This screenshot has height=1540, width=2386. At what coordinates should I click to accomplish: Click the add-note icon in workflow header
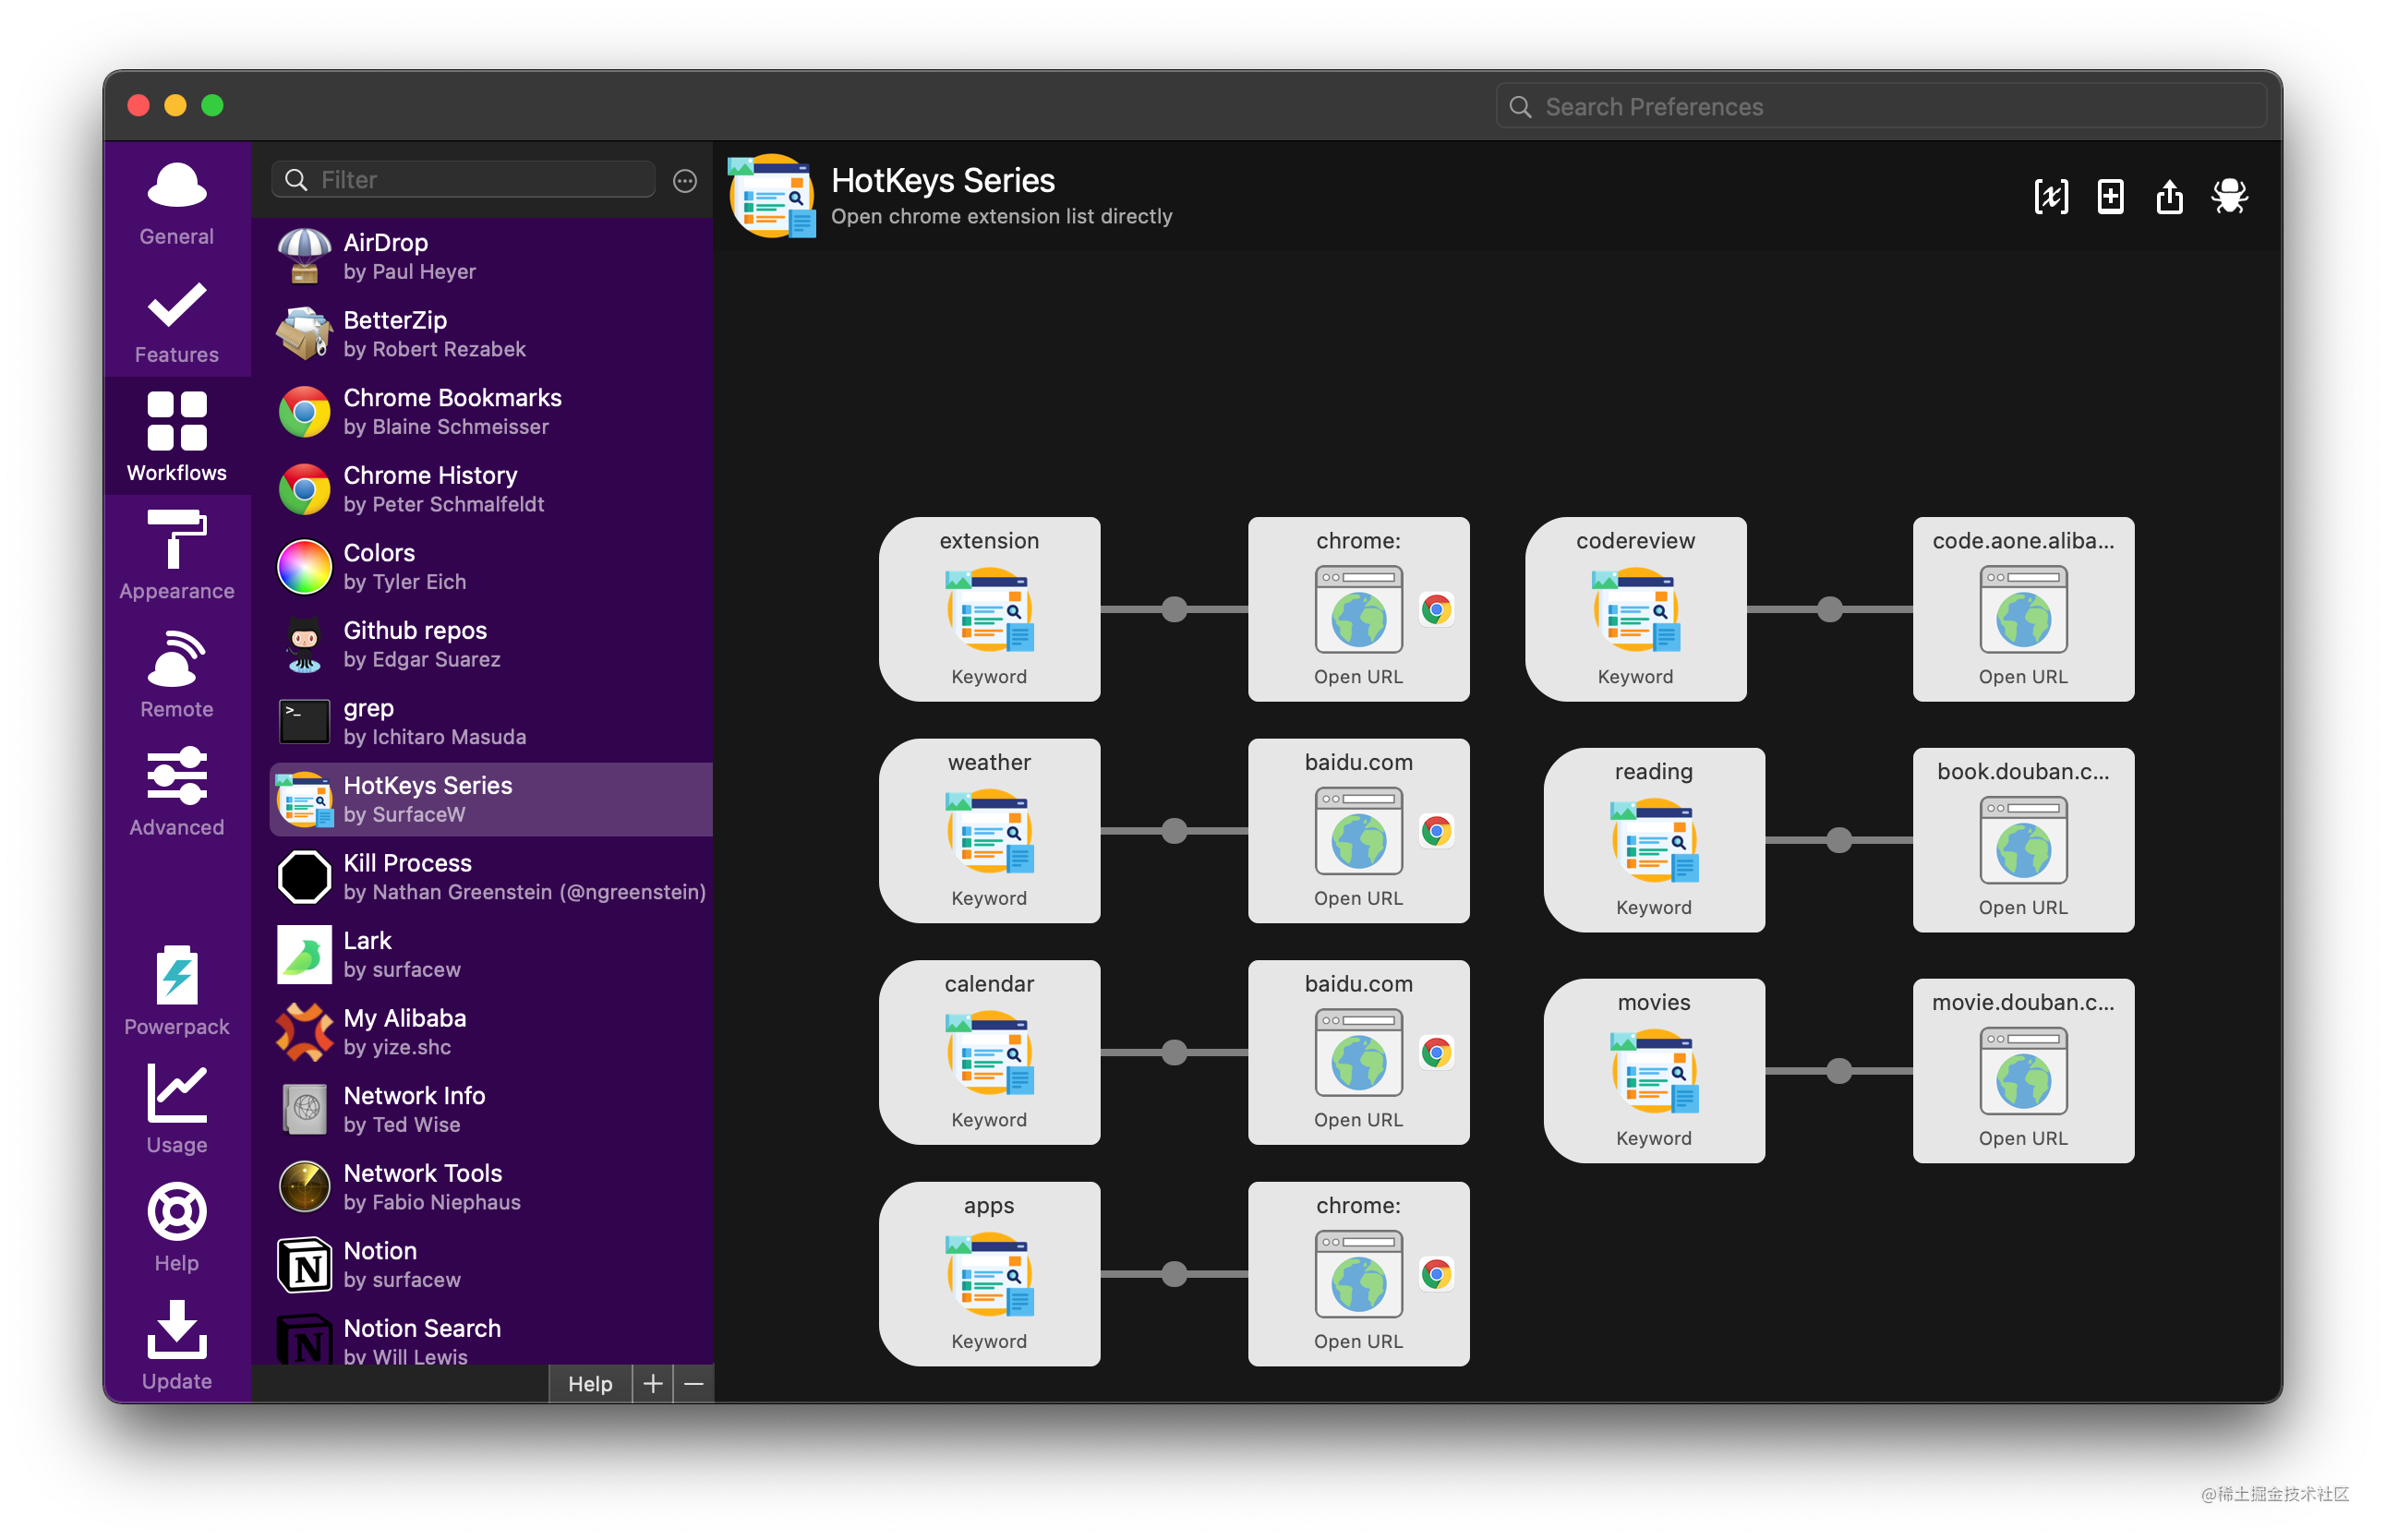click(x=2110, y=196)
